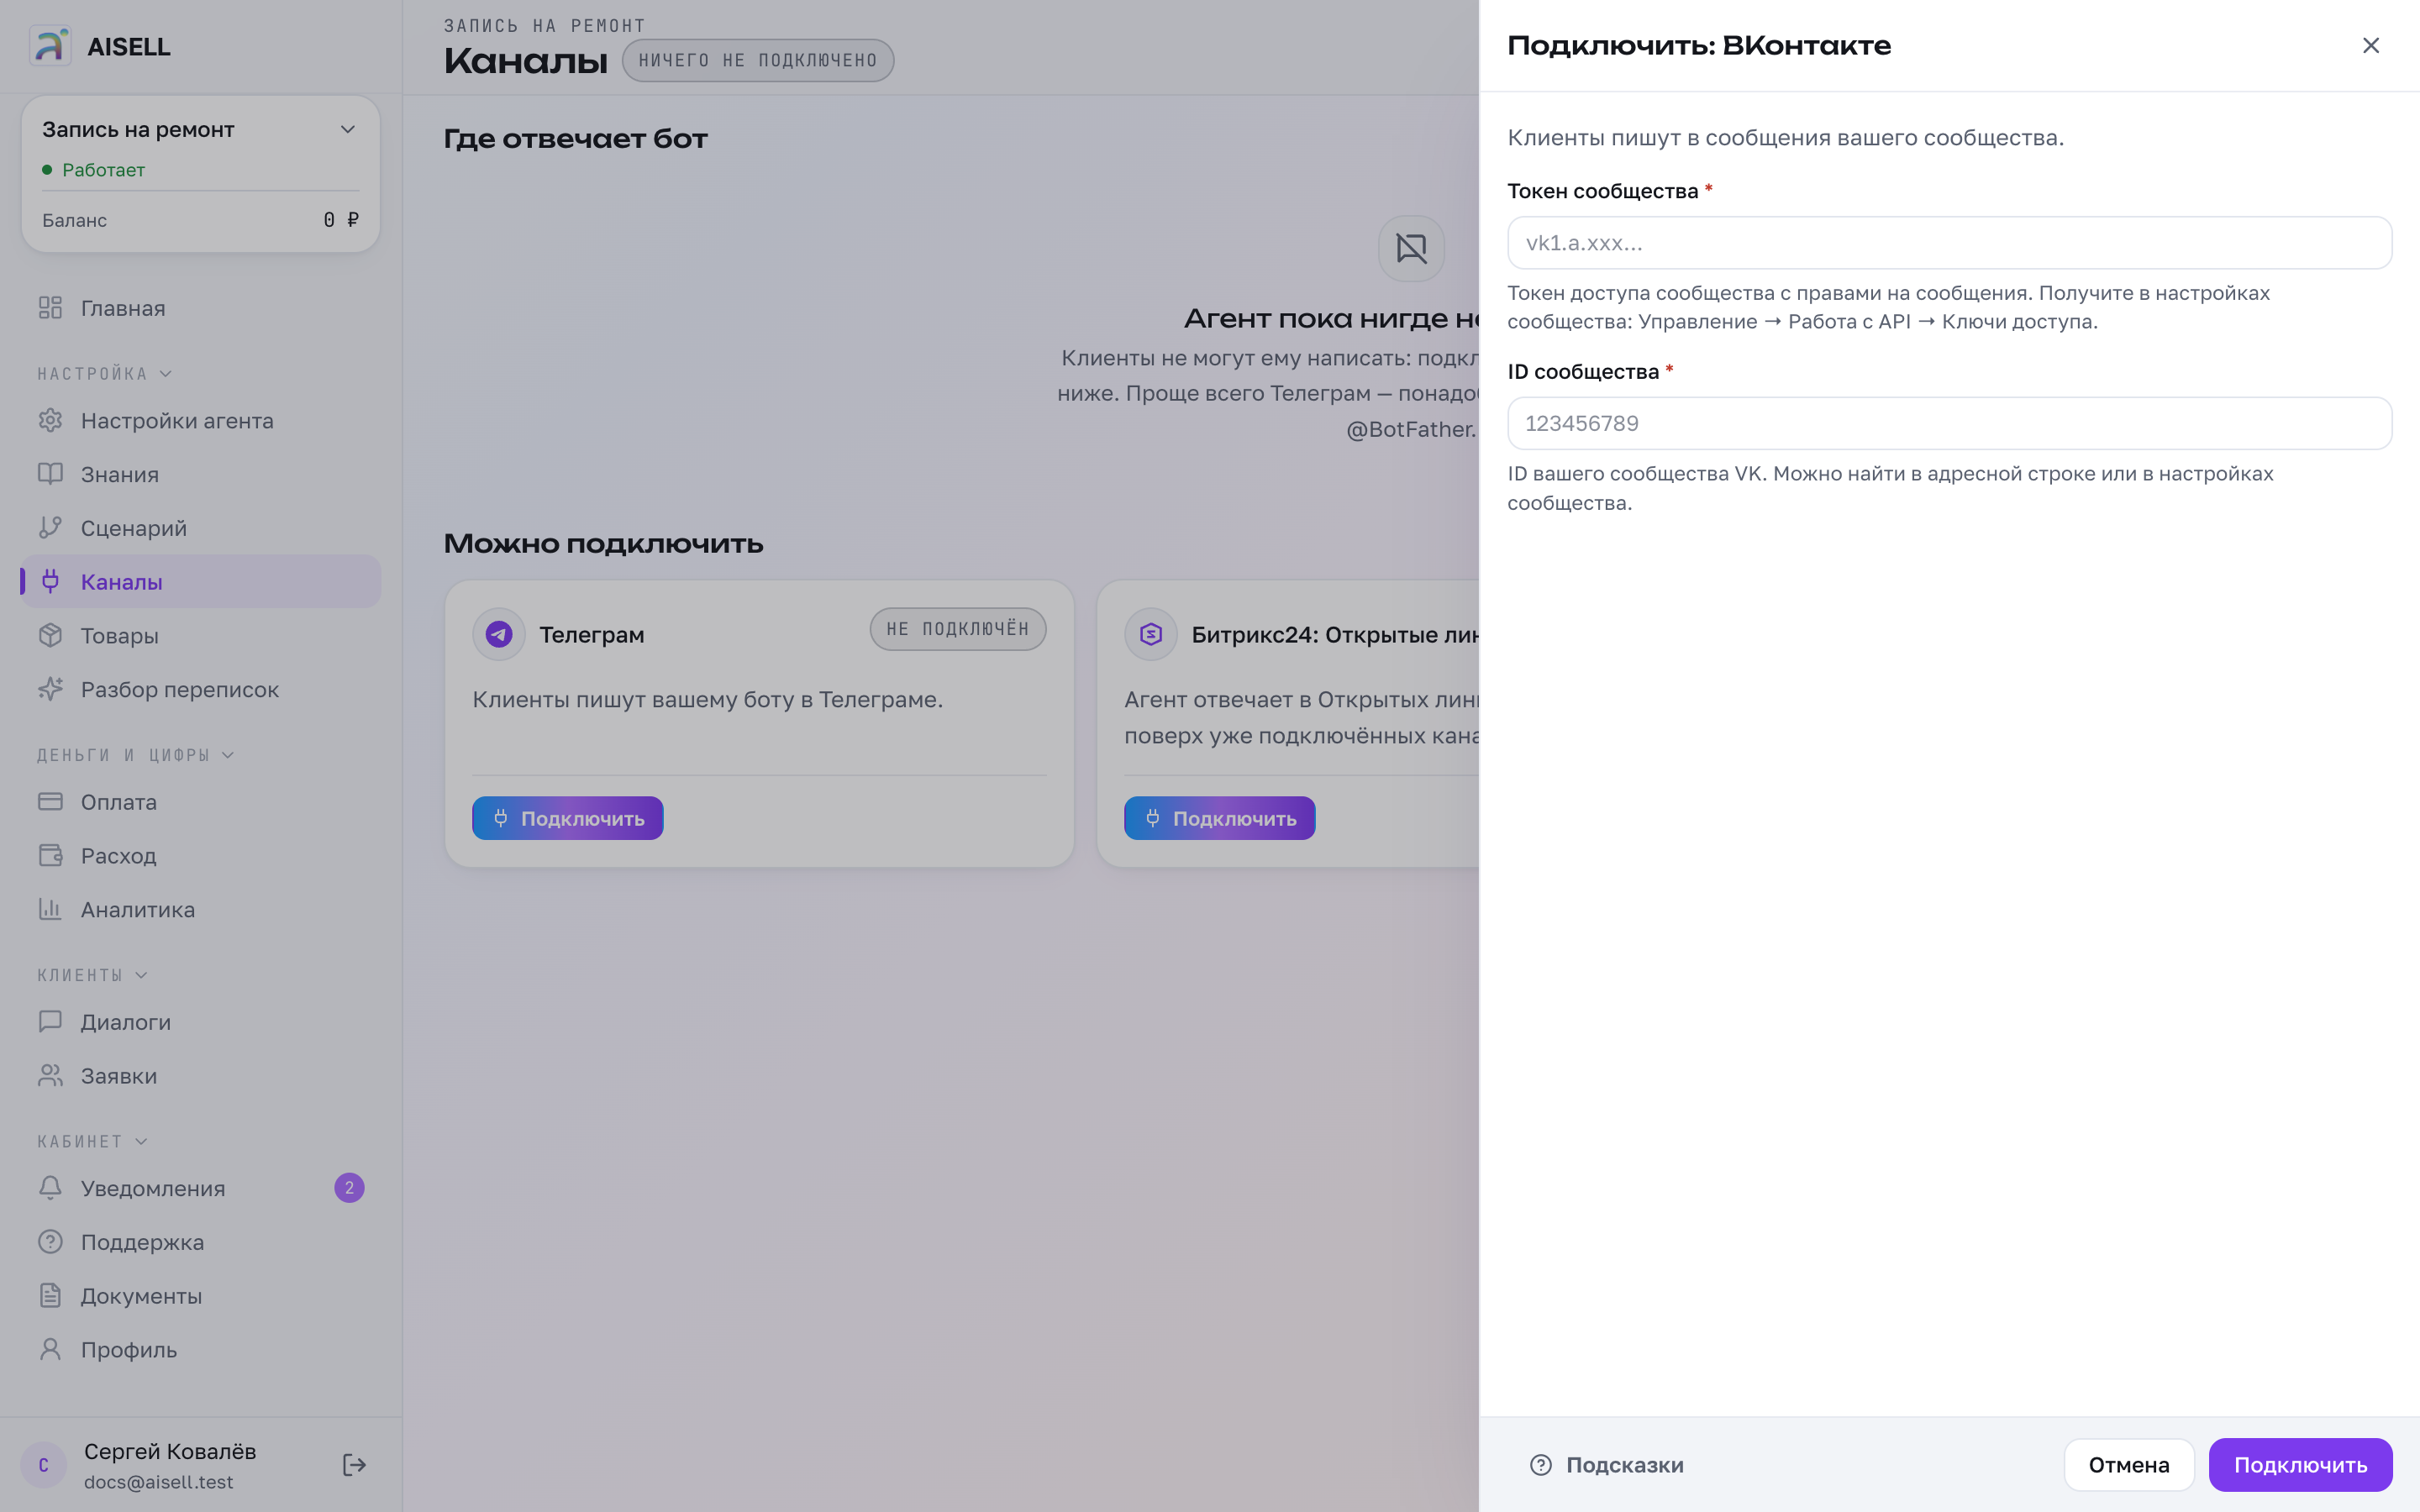Click Подключить on the Битрикс24 card
Image resolution: width=2420 pixels, height=1512 pixels.
tap(1220, 818)
